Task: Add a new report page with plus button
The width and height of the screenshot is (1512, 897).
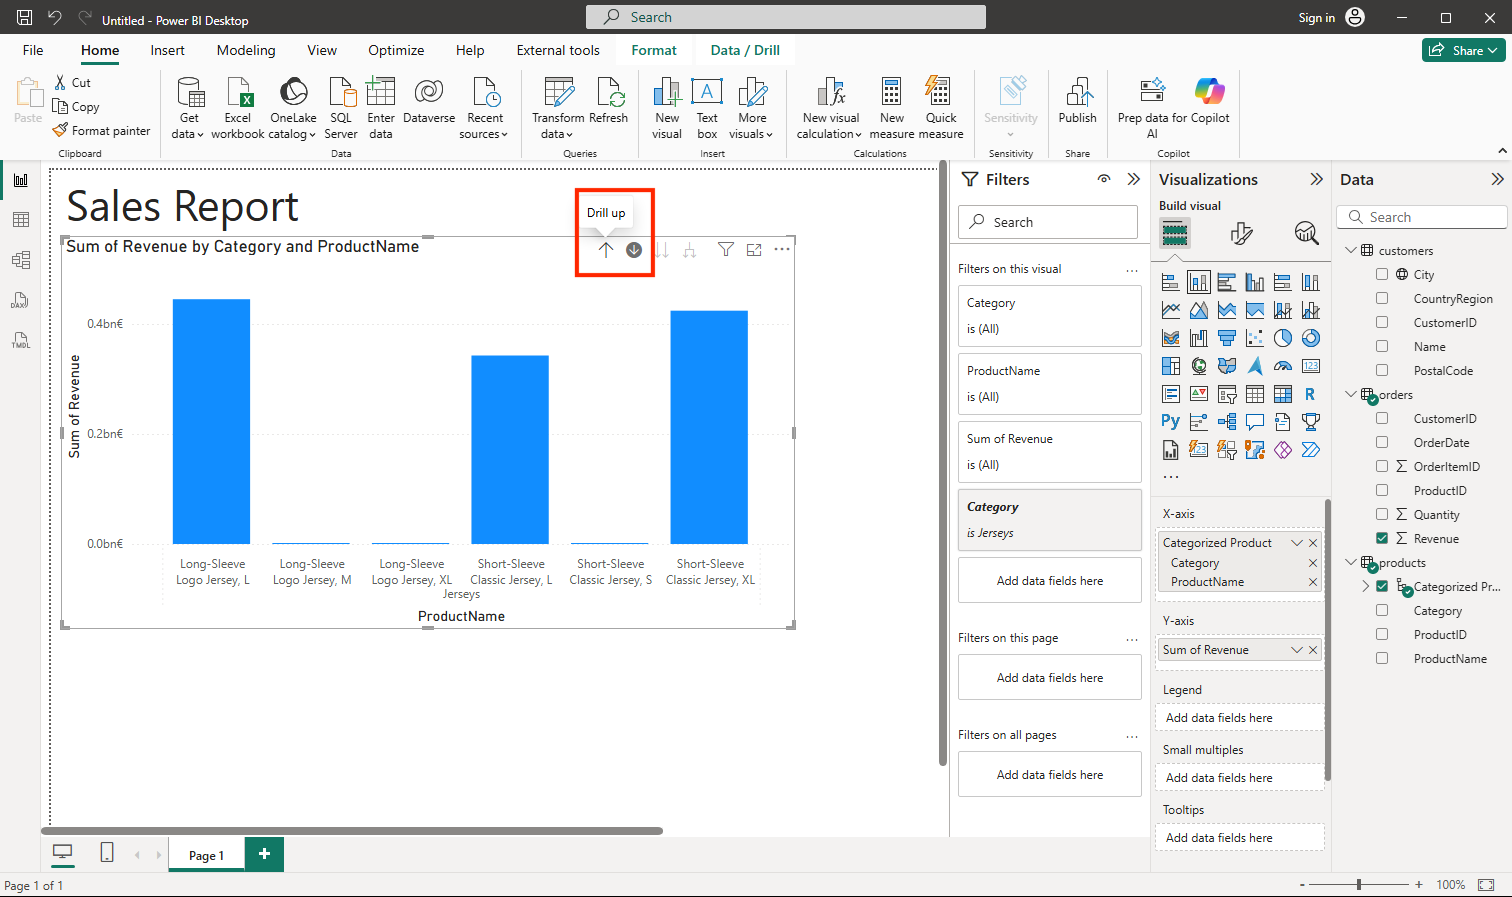Action: pos(264,854)
